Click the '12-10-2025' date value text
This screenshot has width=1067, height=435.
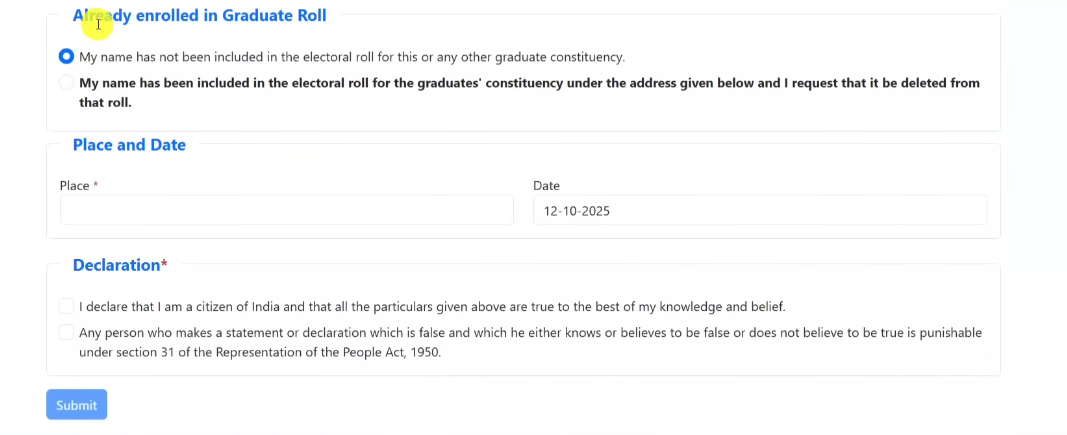[x=577, y=211]
